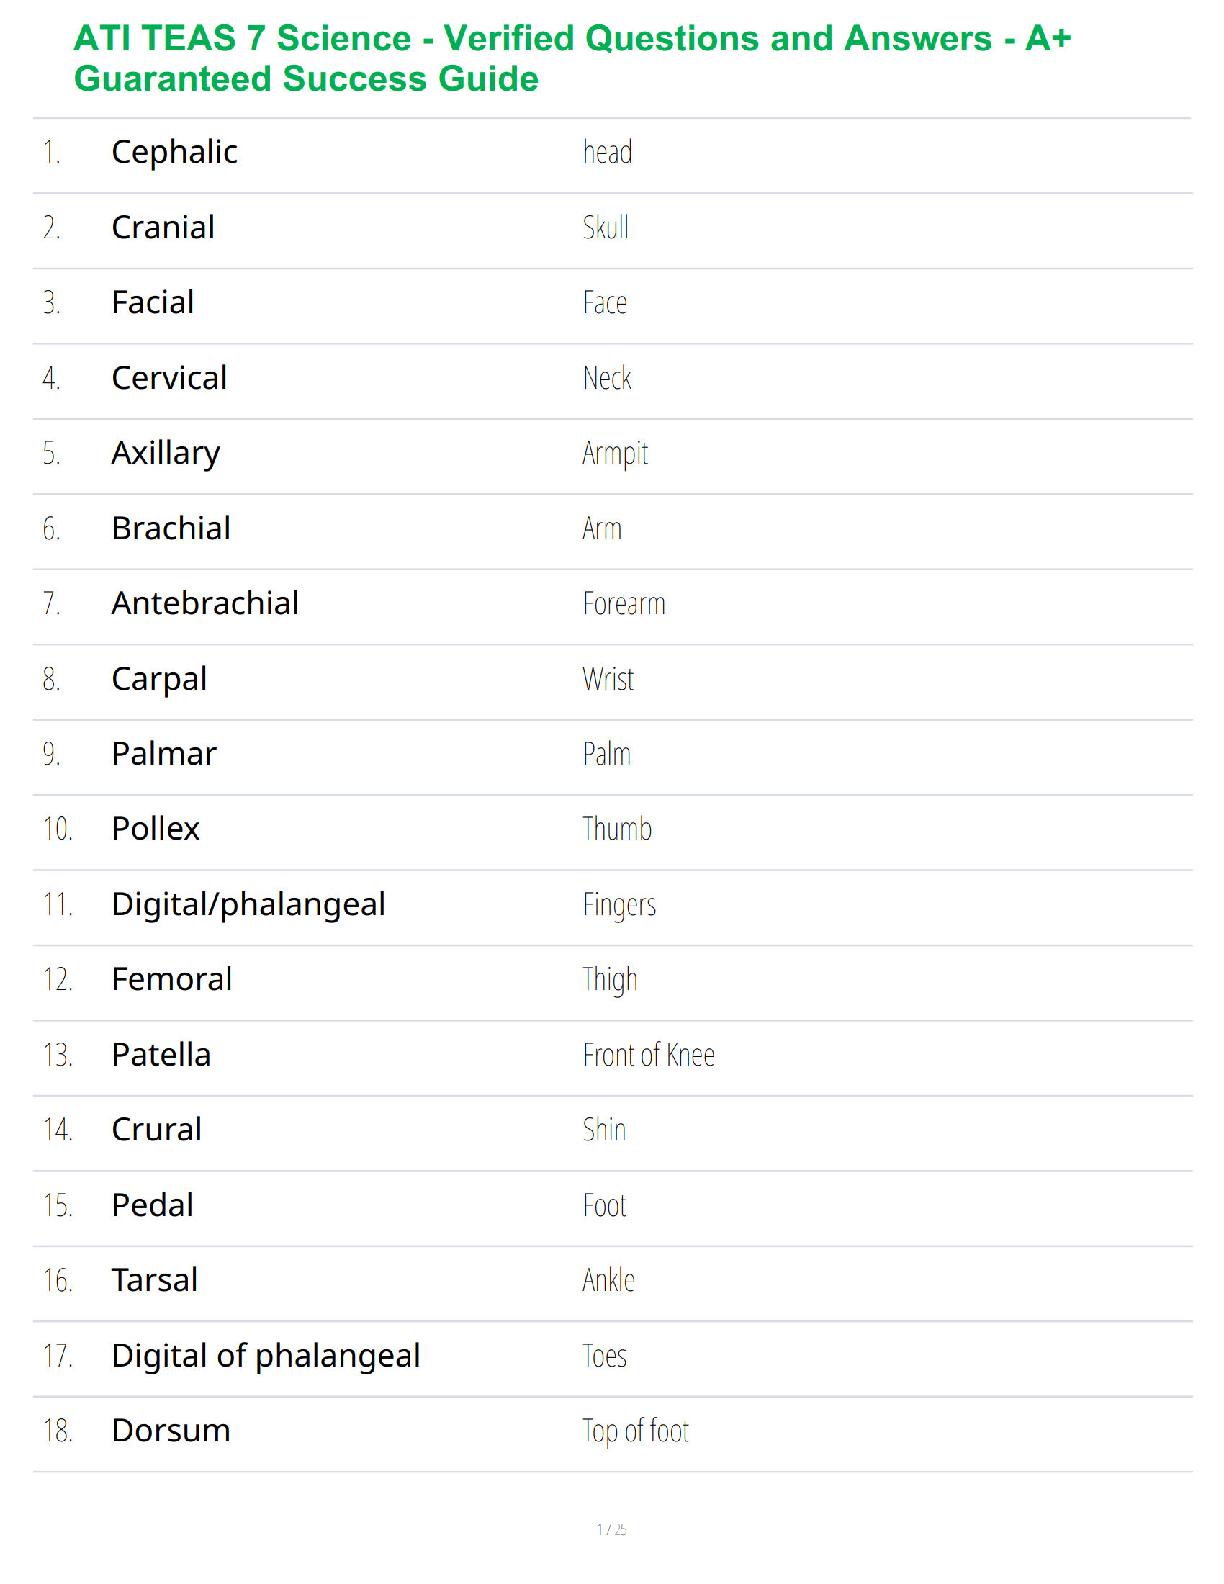Click the Pollex term
The height and width of the screenshot is (1584, 1224).
[x=156, y=829]
